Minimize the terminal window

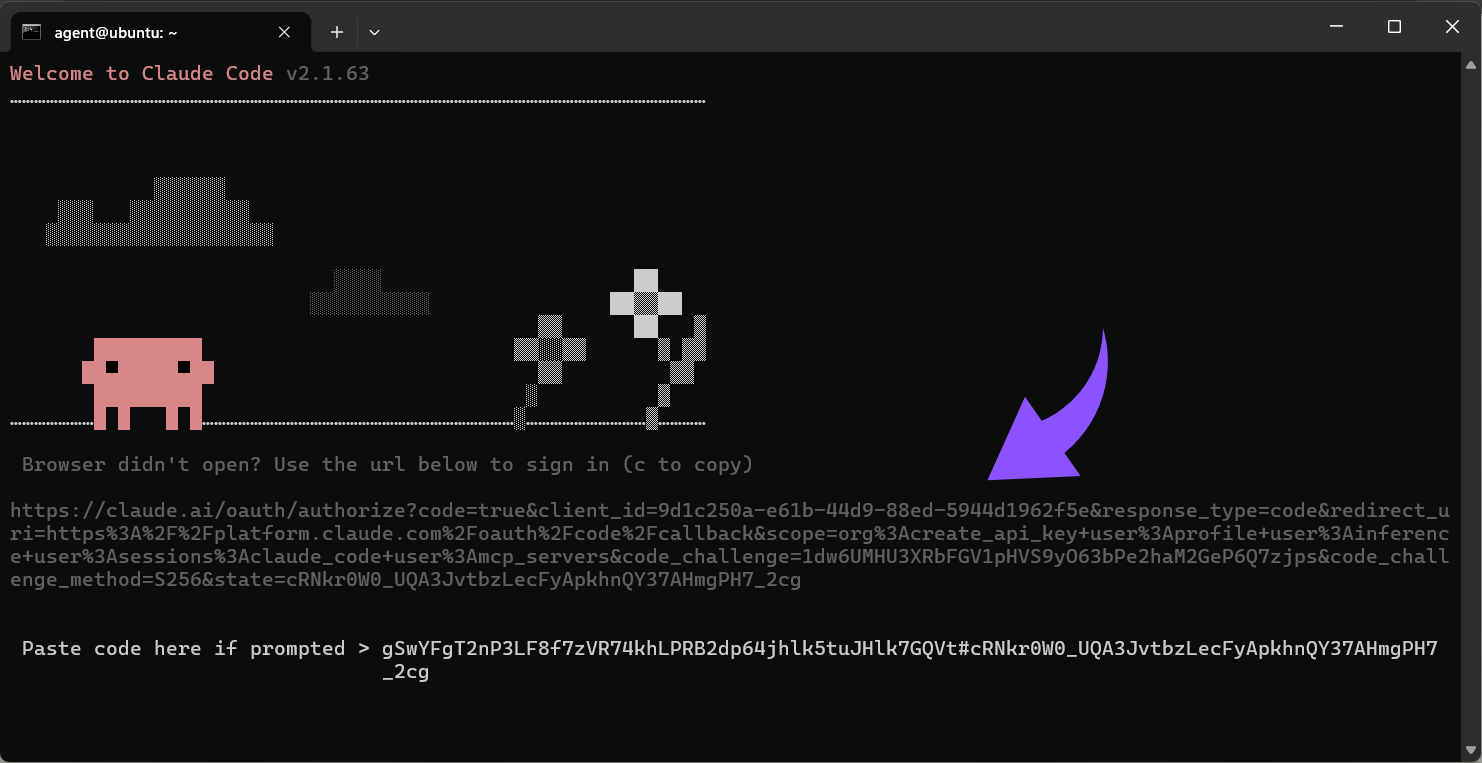click(1335, 27)
